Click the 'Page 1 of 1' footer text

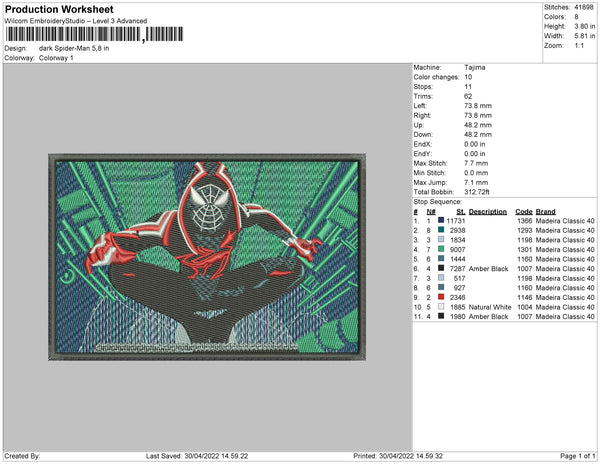[577, 456]
